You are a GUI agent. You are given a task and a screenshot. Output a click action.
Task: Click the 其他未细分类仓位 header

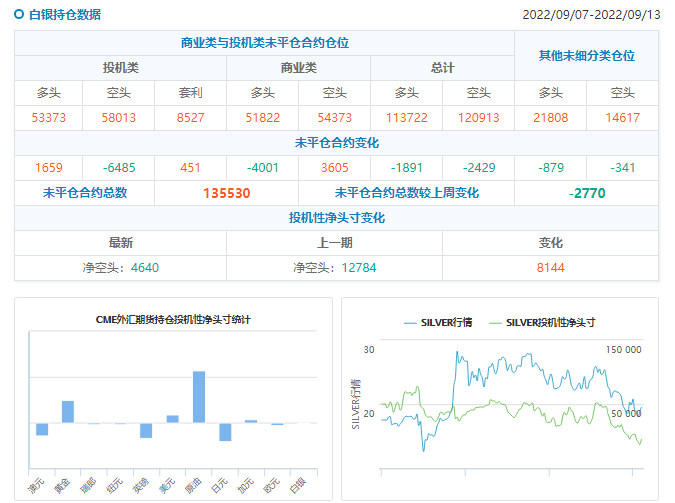point(586,56)
